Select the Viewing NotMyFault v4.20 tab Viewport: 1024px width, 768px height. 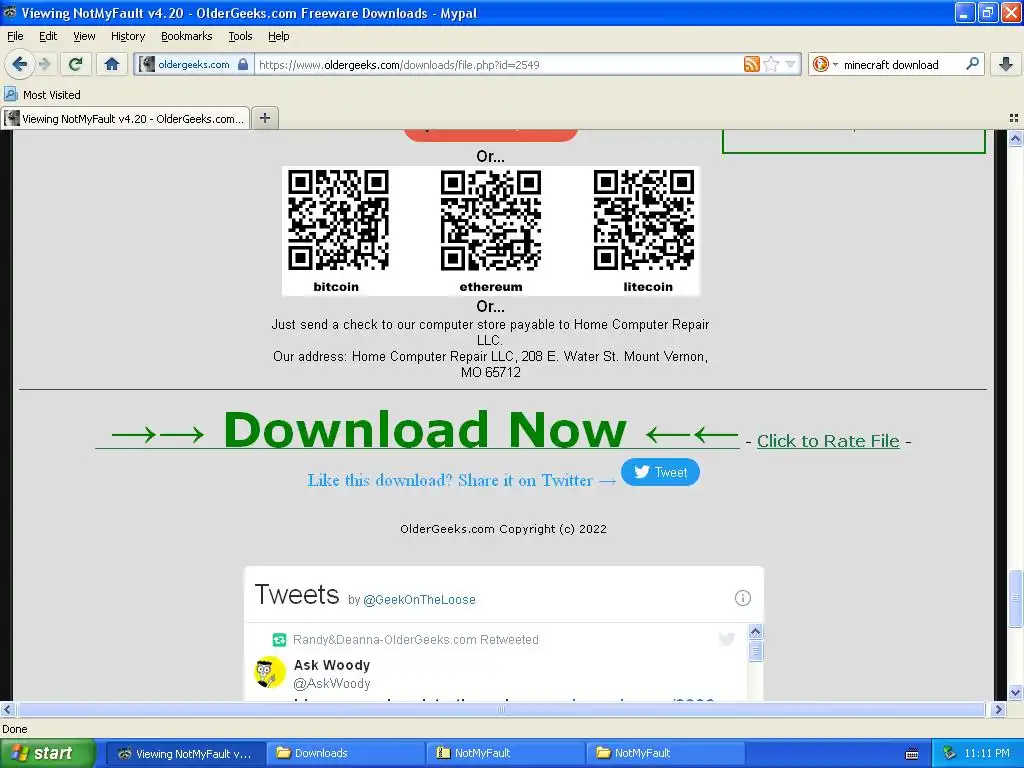coord(125,118)
